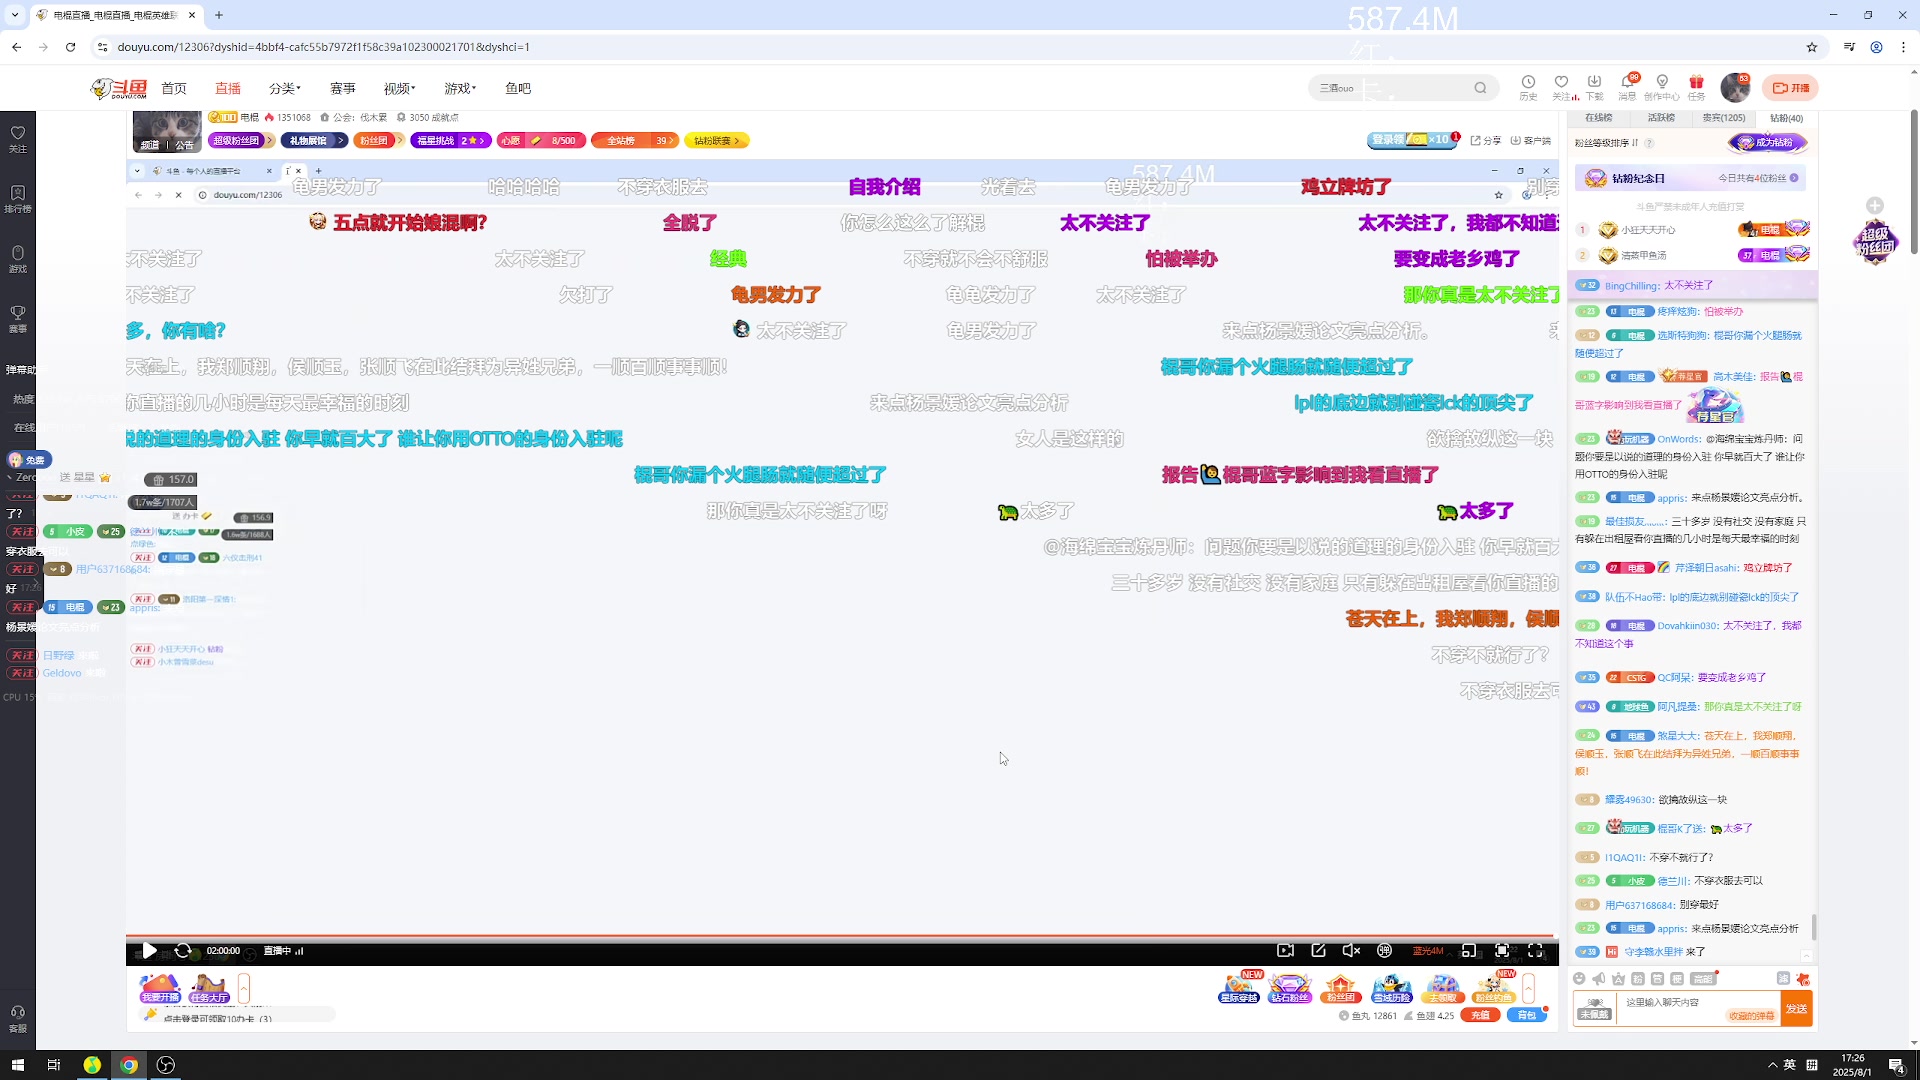This screenshot has width=1920, height=1080.
Task: Switch to the 贵宾(1205) tab
Action: [x=1724, y=118]
